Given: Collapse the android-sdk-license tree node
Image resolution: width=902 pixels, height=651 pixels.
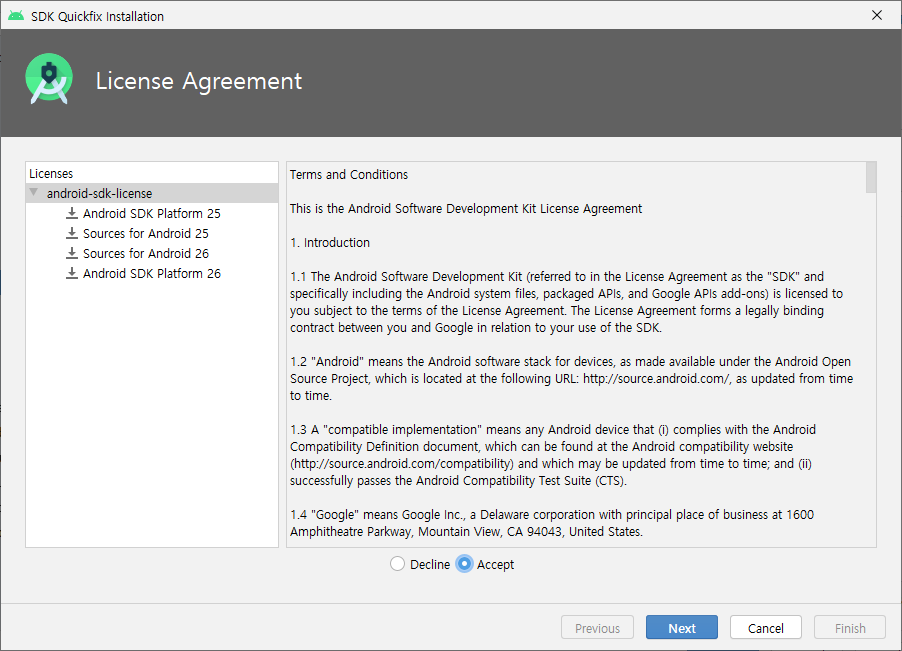Looking at the screenshot, I should (x=34, y=193).
